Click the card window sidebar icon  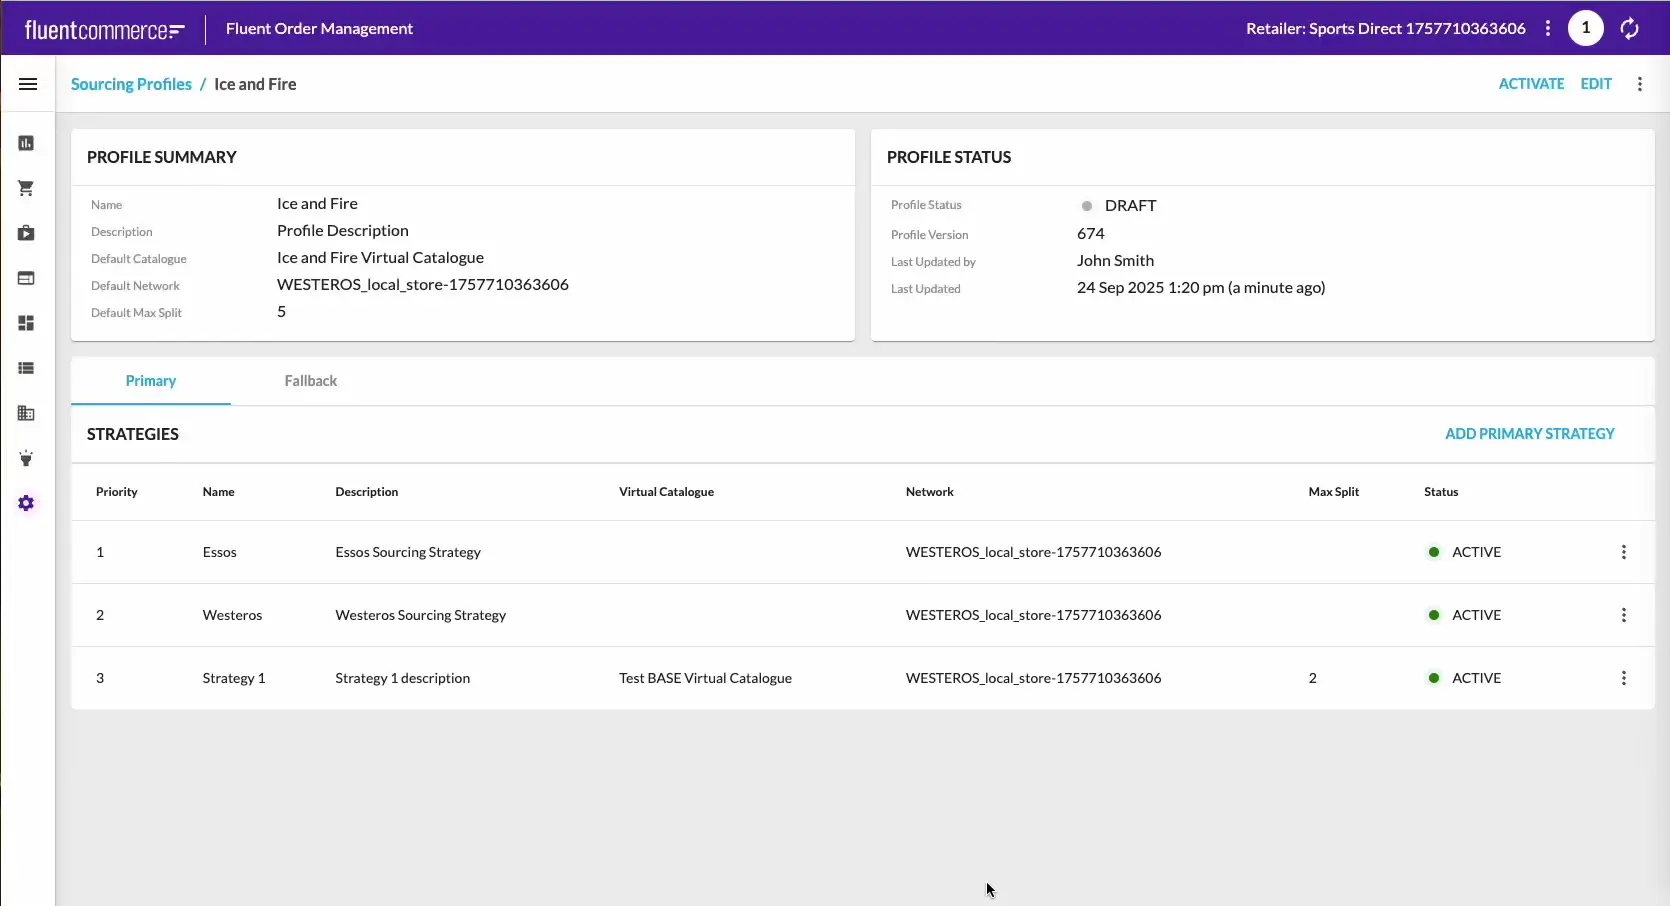coord(27,278)
